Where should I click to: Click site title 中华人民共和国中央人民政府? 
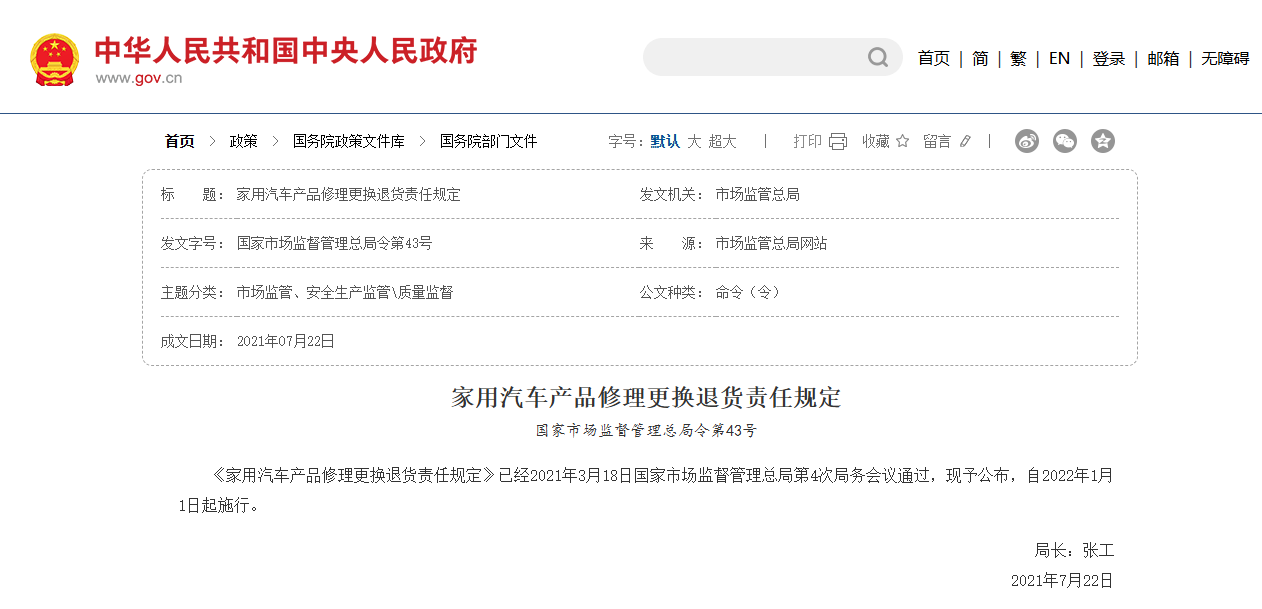(x=286, y=50)
